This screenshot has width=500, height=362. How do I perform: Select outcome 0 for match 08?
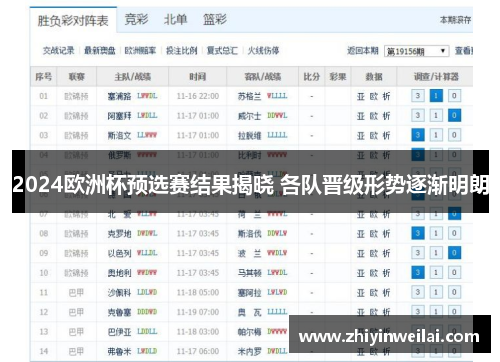coord(454,233)
